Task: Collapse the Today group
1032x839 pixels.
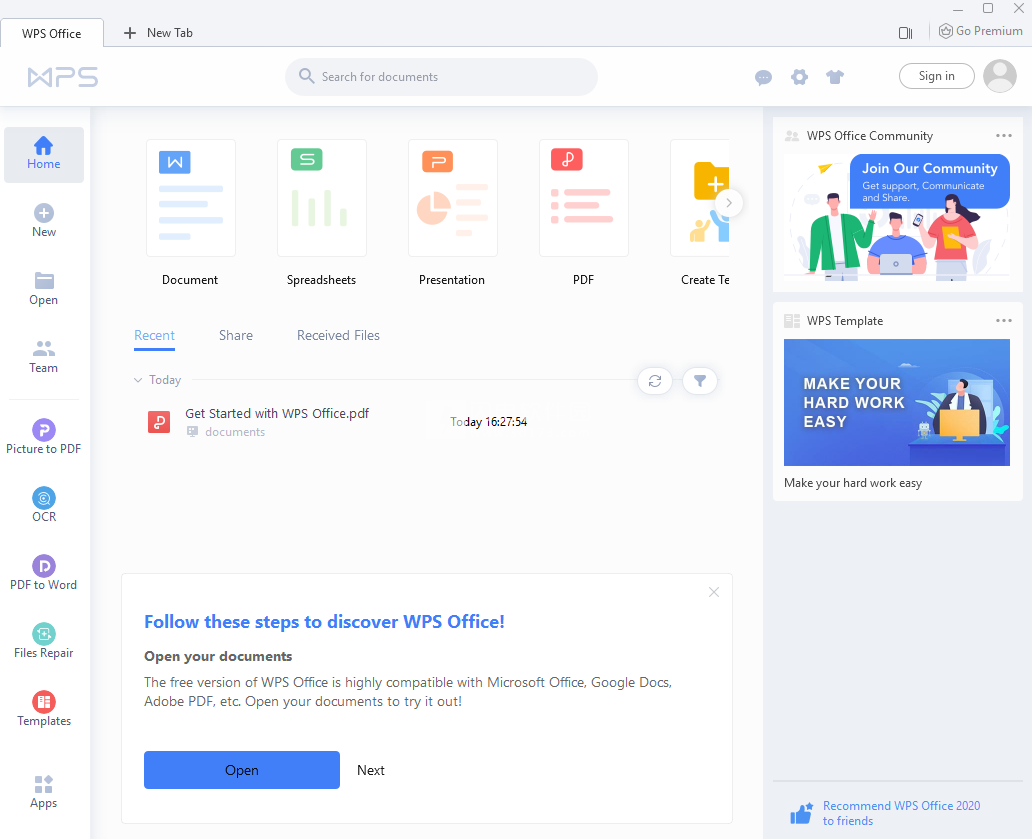Action: coord(138,380)
